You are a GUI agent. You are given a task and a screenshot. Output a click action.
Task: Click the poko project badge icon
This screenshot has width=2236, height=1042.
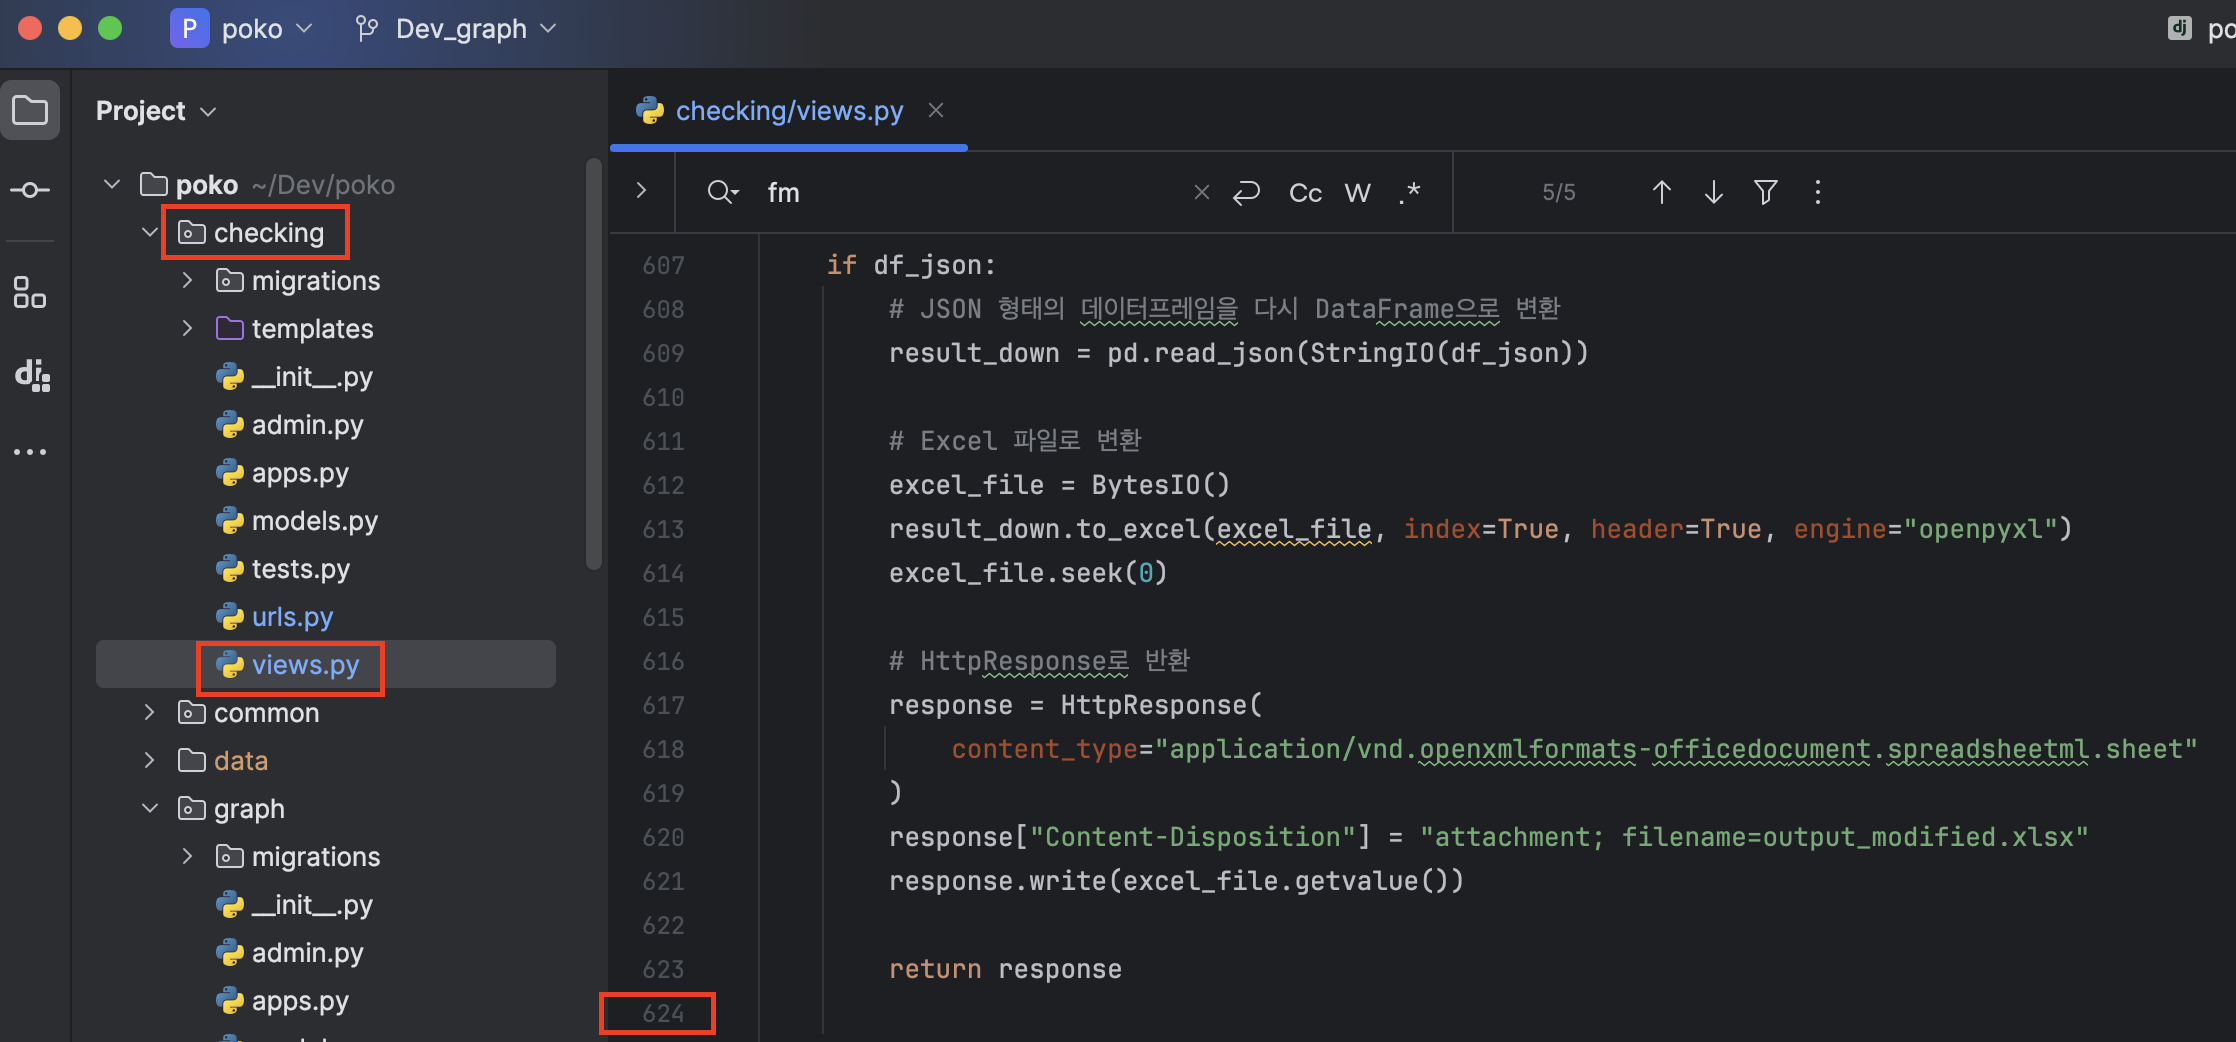pos(189,28)
